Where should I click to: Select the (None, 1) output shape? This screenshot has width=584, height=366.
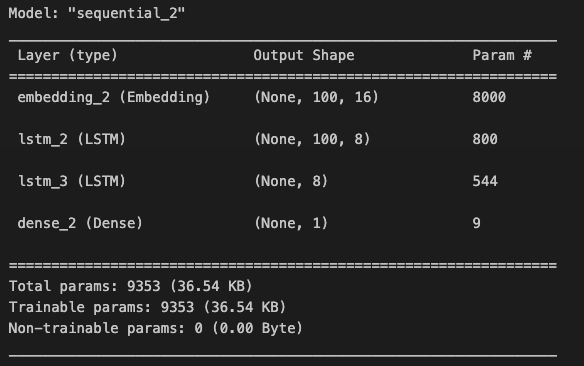click(291, 223)
